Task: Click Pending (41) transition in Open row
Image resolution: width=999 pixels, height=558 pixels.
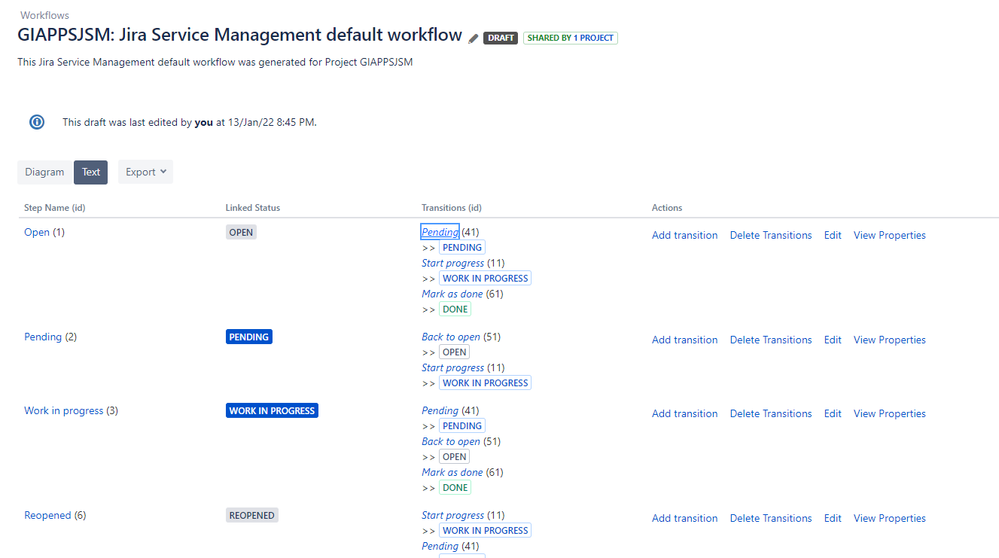Action: click(440, 232)
